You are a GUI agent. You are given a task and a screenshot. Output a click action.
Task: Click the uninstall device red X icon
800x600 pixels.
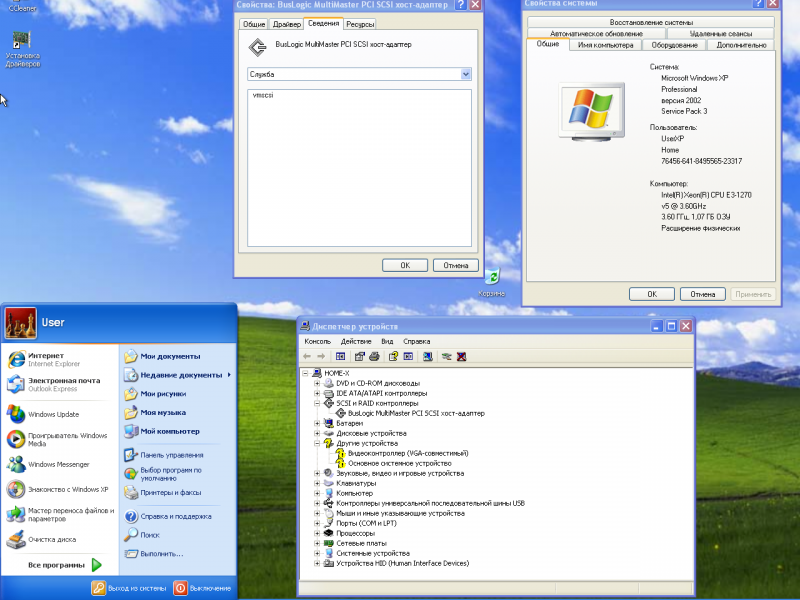point(462,357)
